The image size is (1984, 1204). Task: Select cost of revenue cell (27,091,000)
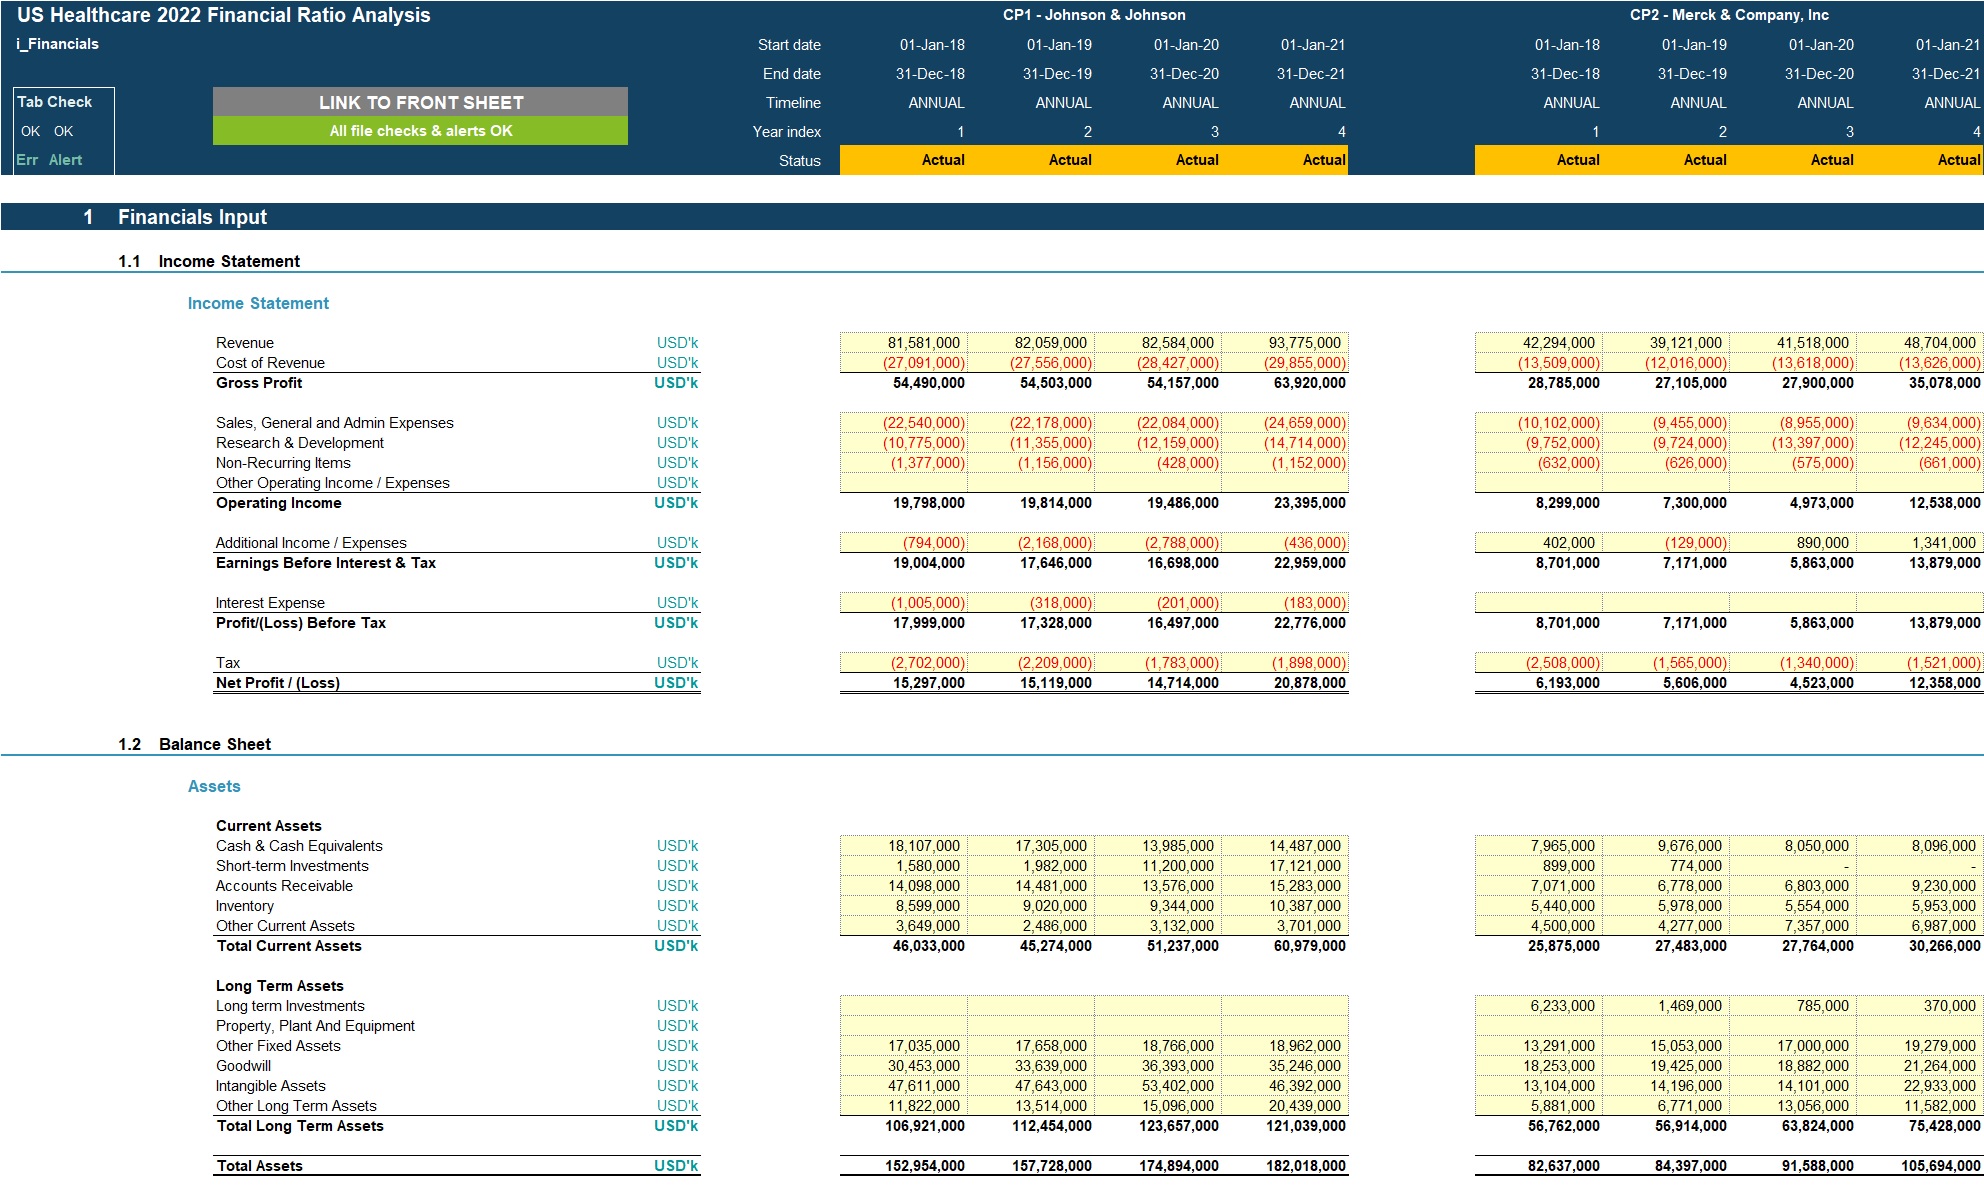tap(904, 363)
